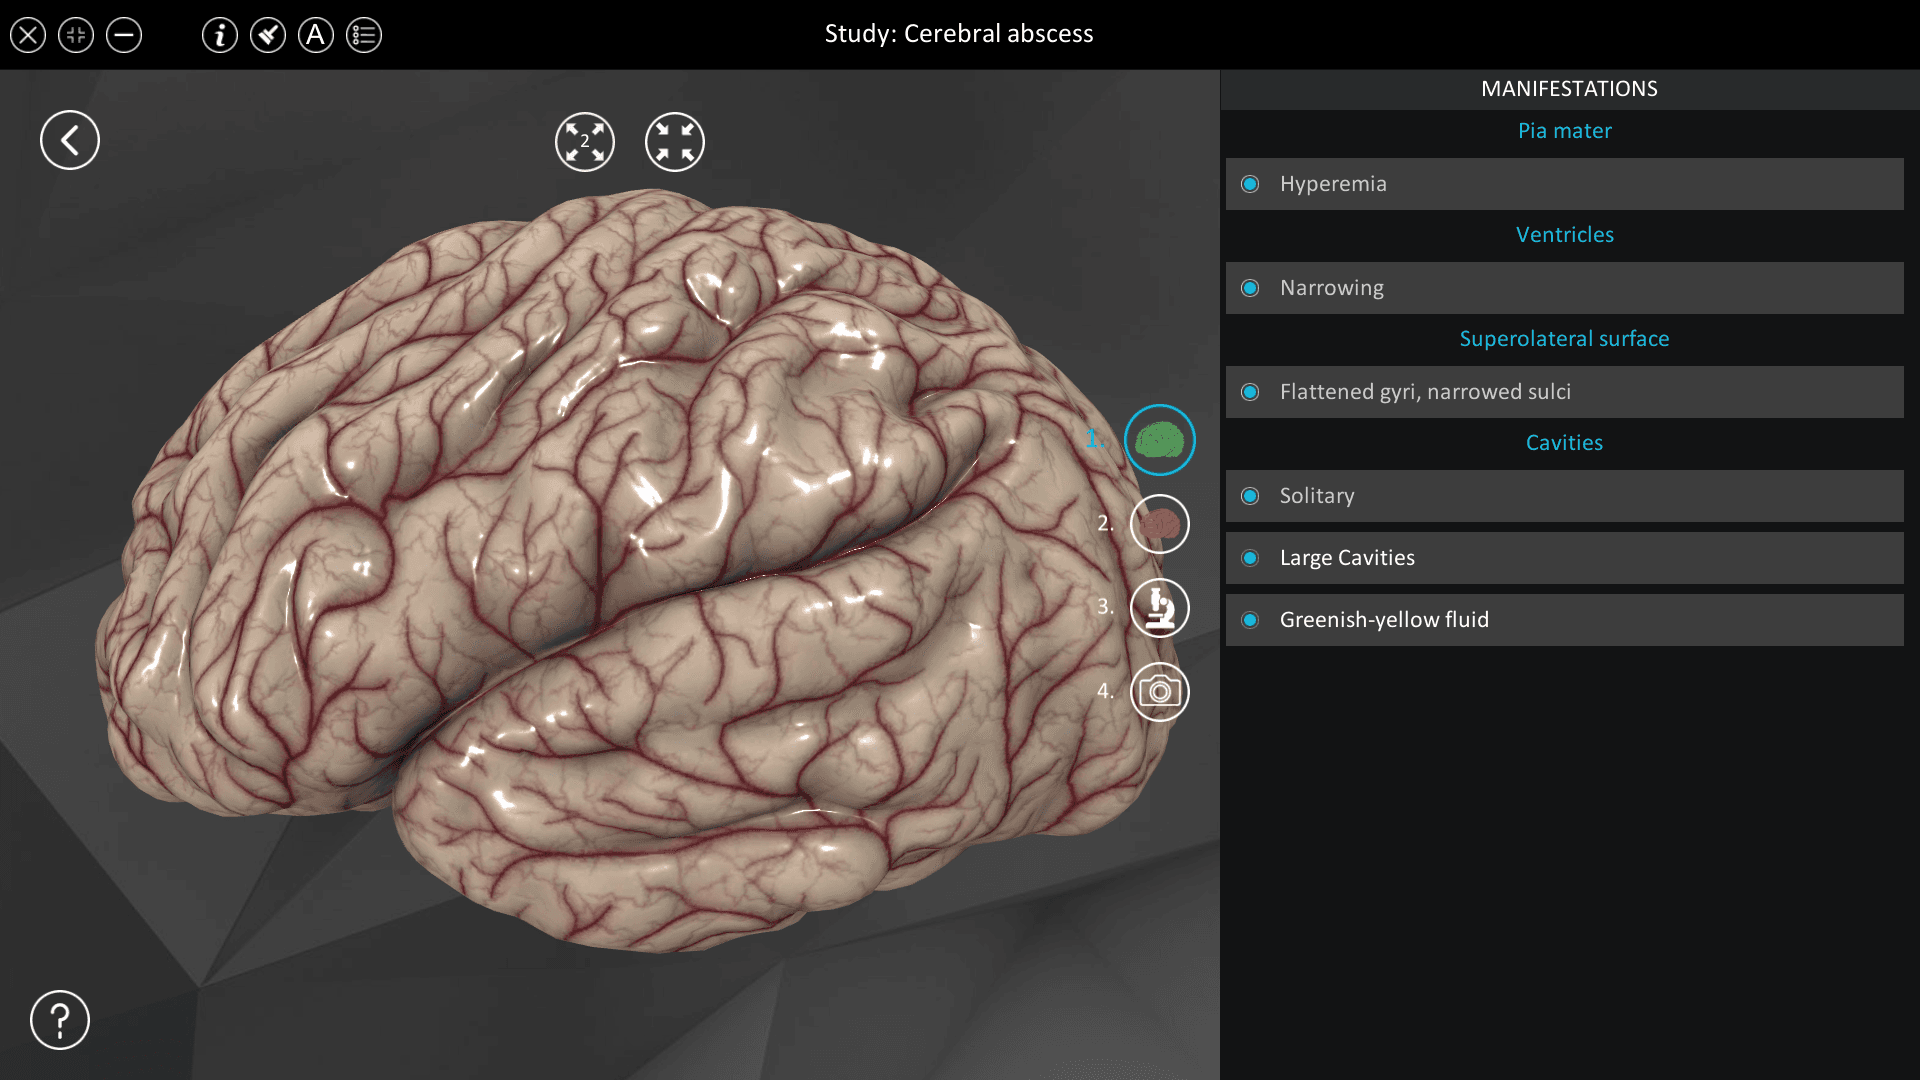Viewport: 1920px width, 1080px height.
Task: Toggle the Narrowing radio indicator
Action: [1250, 288]
